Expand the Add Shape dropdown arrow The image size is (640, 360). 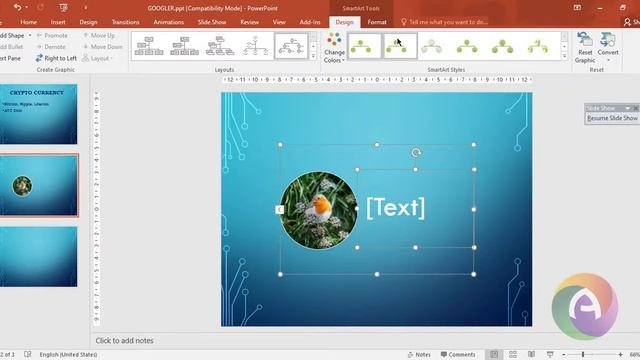pos(30,36)
